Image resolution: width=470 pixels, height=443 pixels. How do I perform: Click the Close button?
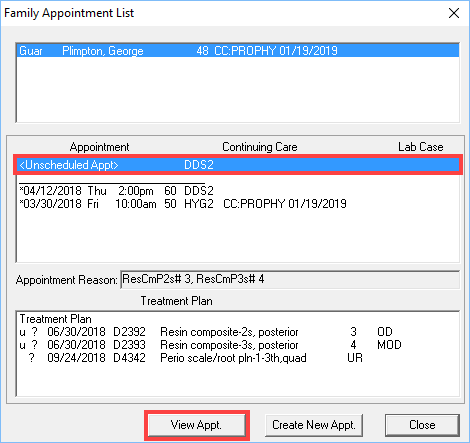(422, 425)
